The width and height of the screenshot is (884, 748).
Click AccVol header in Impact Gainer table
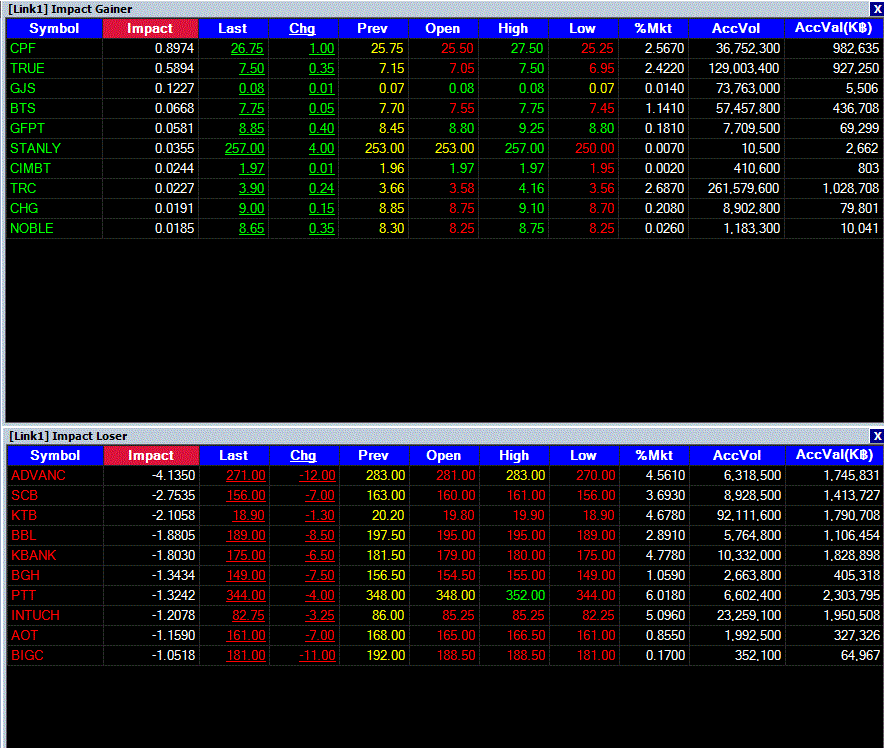(x=736, y=29)
